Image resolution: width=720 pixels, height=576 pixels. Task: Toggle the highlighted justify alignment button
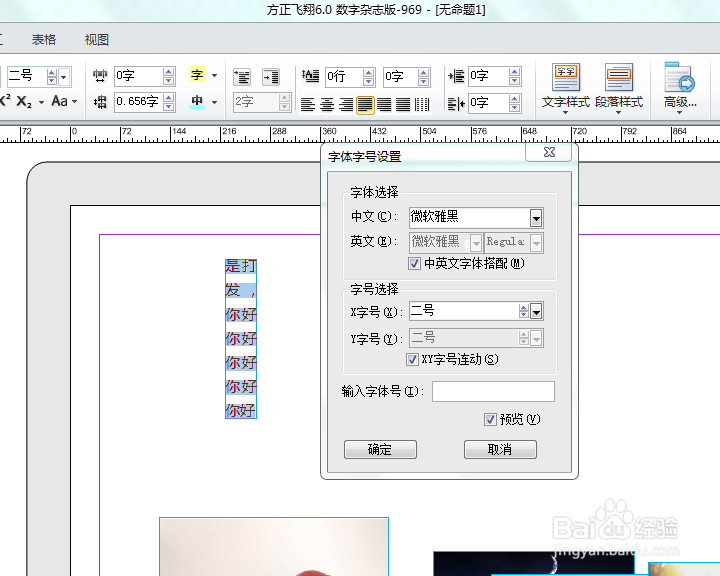[x=365, y=105]
